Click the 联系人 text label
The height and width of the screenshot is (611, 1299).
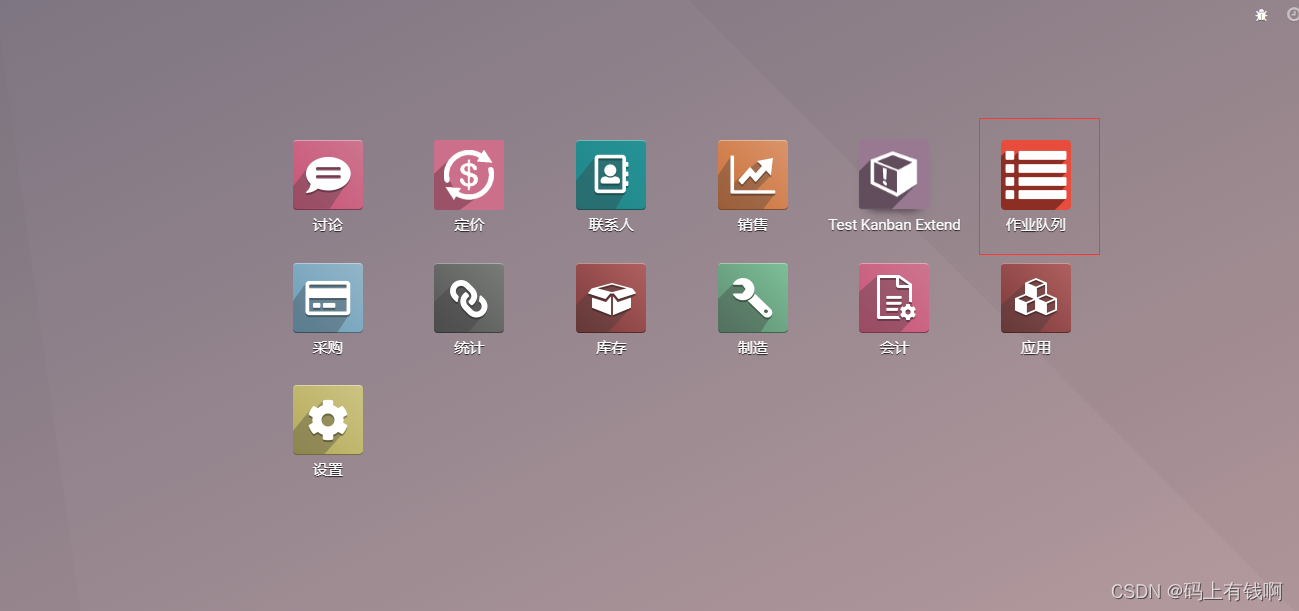tap(611, 225)
